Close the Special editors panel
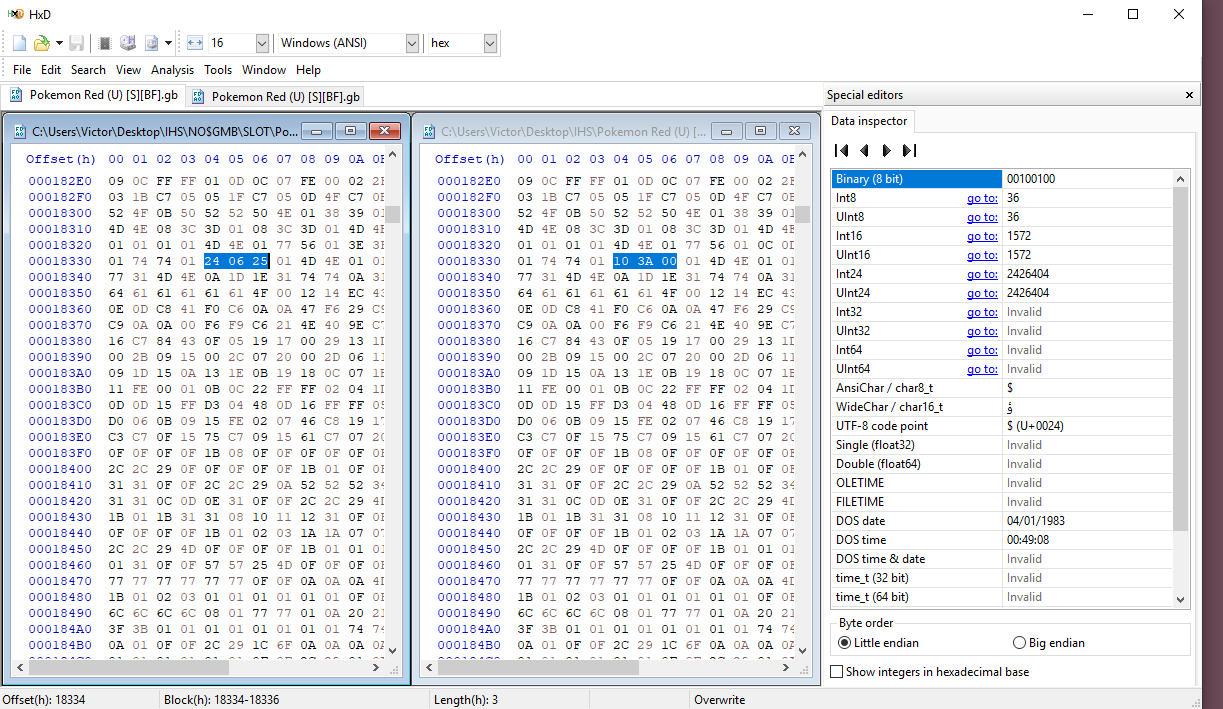This screenshot has width=1223, height=709. (x=1189, y=95)
